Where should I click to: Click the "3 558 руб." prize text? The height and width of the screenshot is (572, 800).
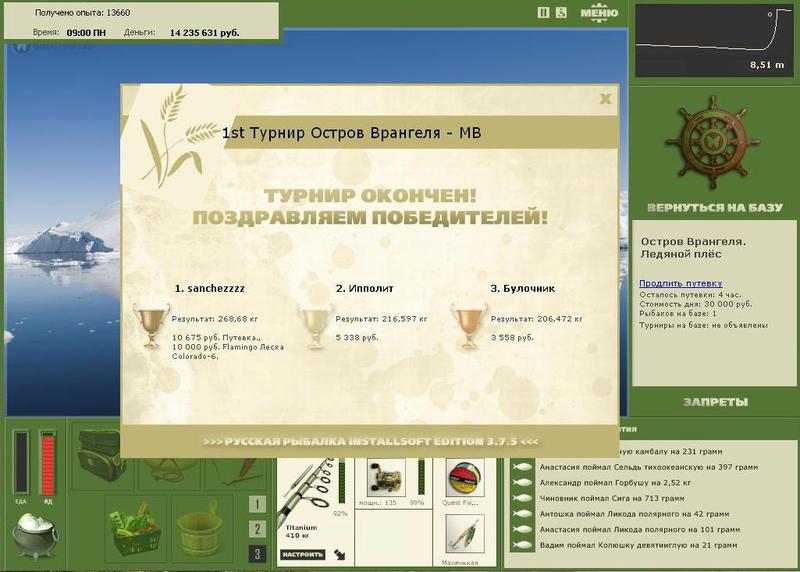click(x=512, y=337)
